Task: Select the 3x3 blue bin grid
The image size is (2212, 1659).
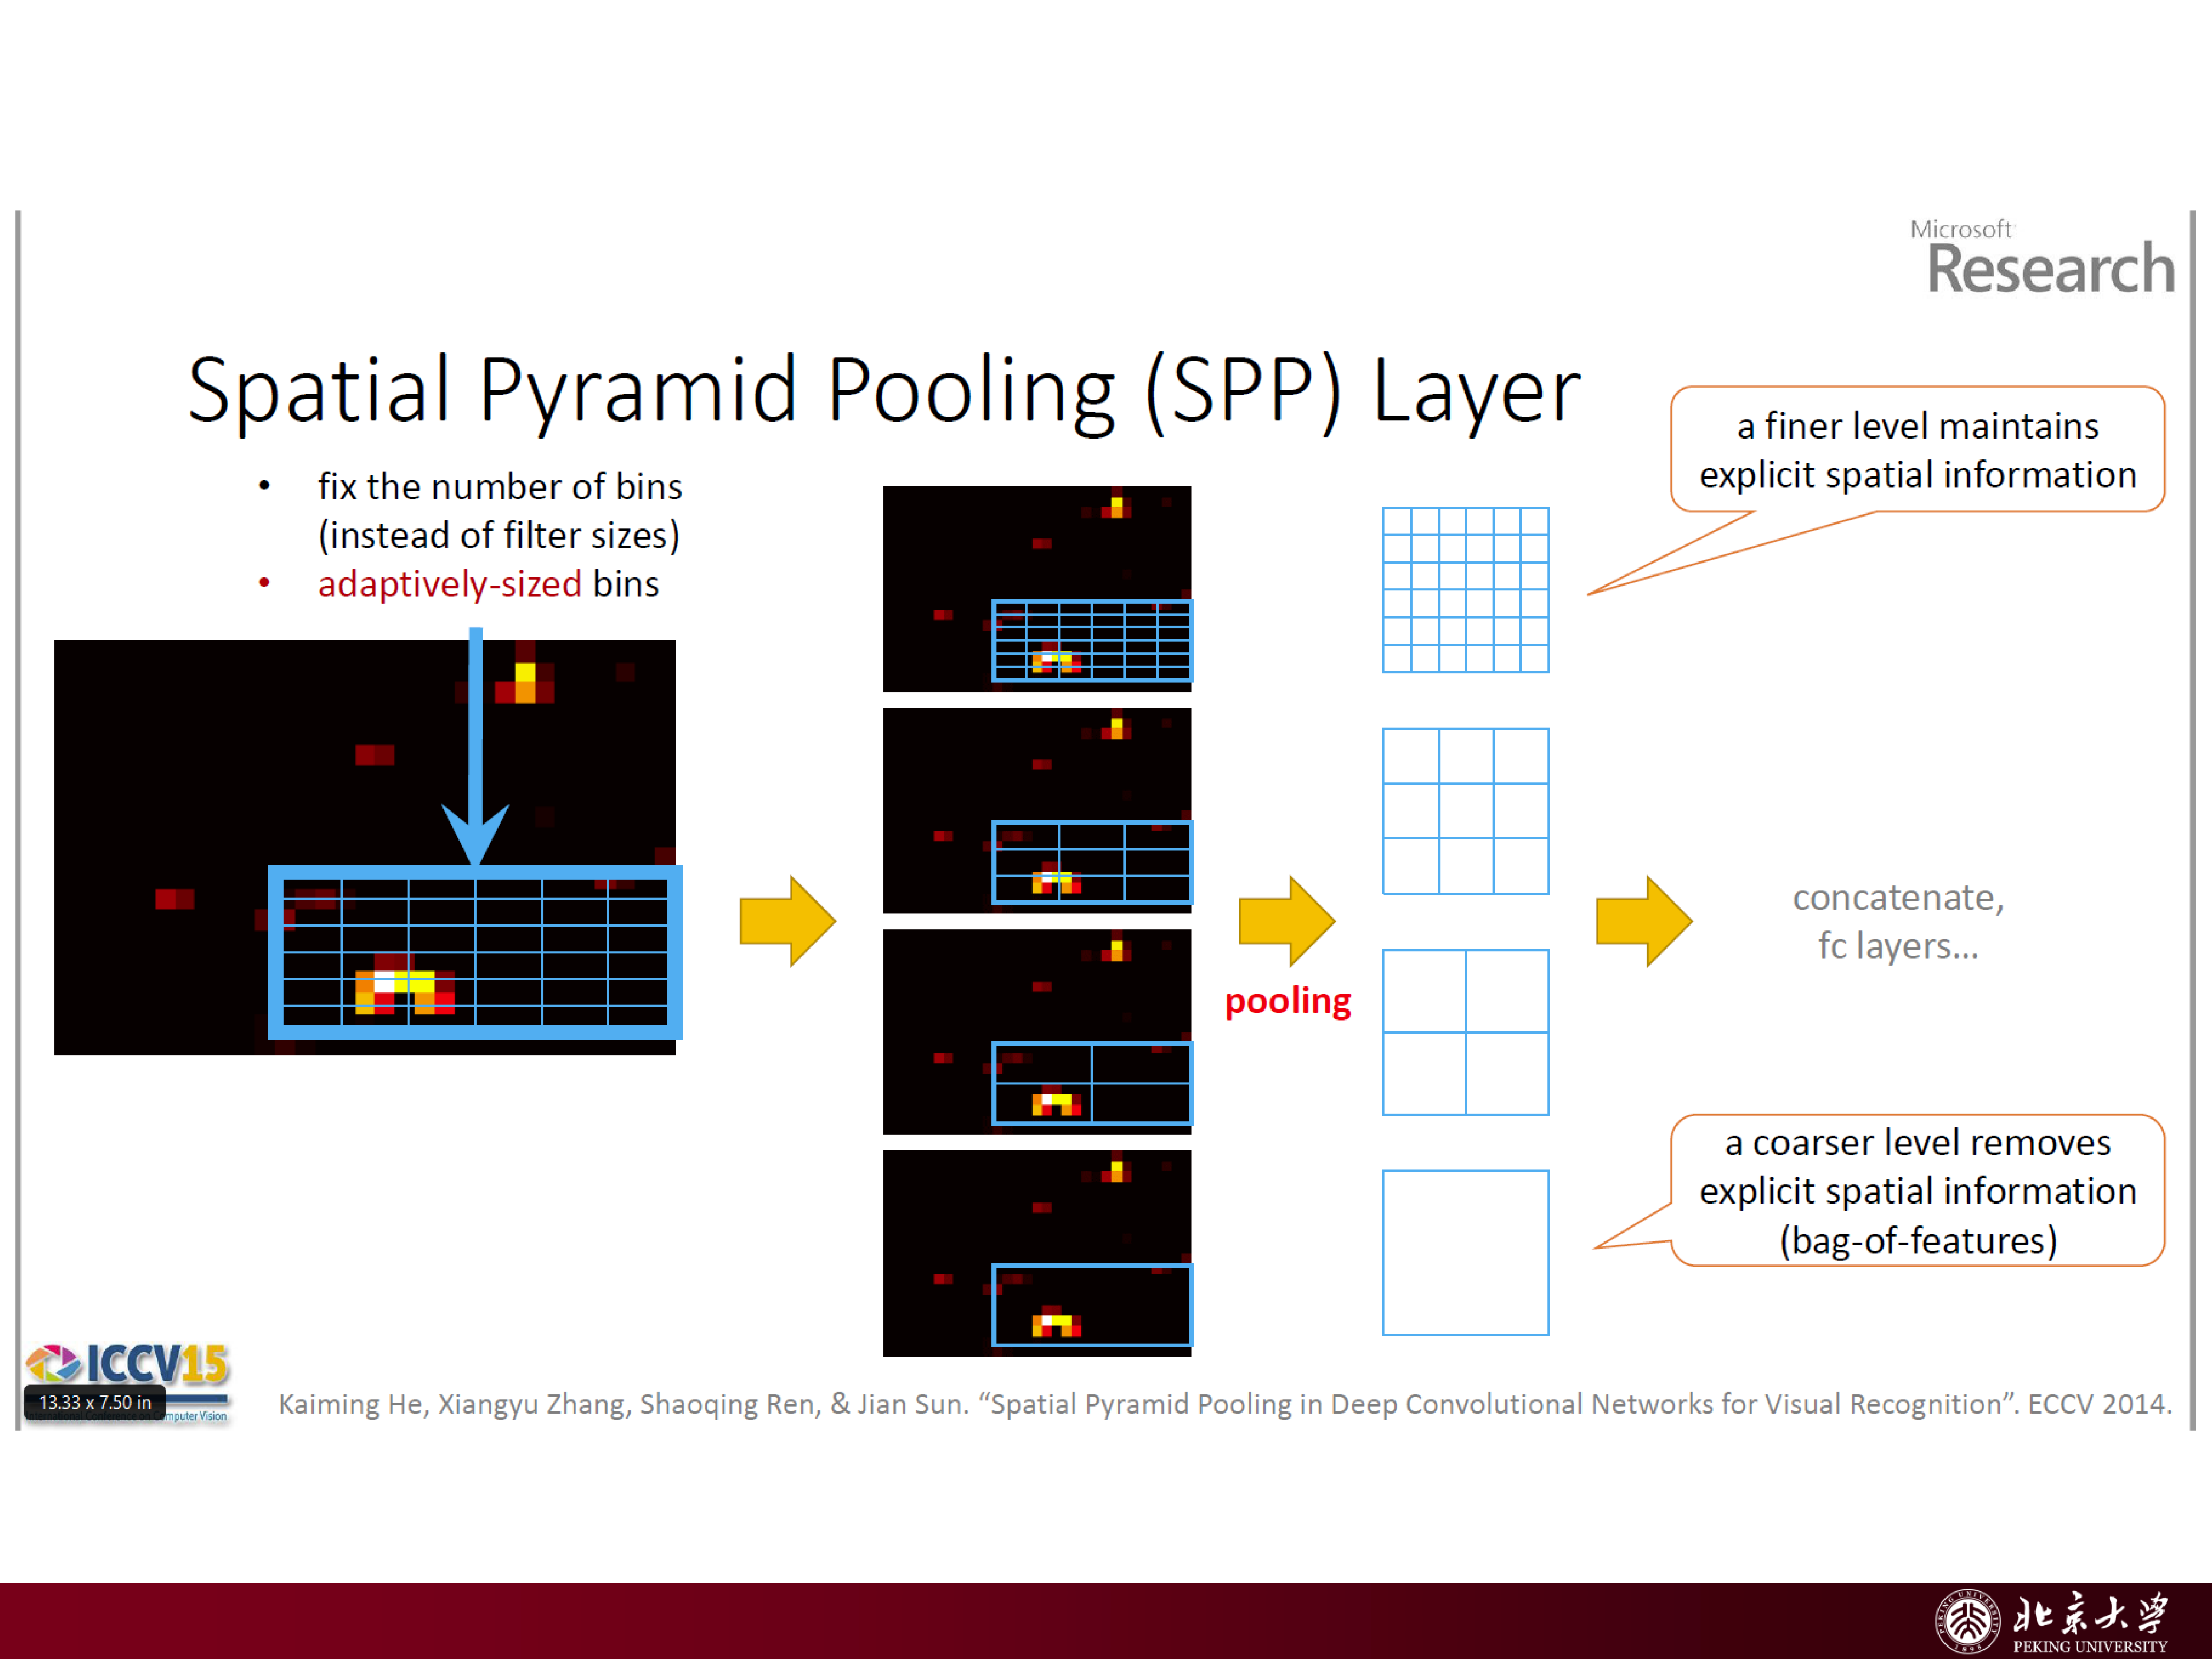Action: point(1465,811)
